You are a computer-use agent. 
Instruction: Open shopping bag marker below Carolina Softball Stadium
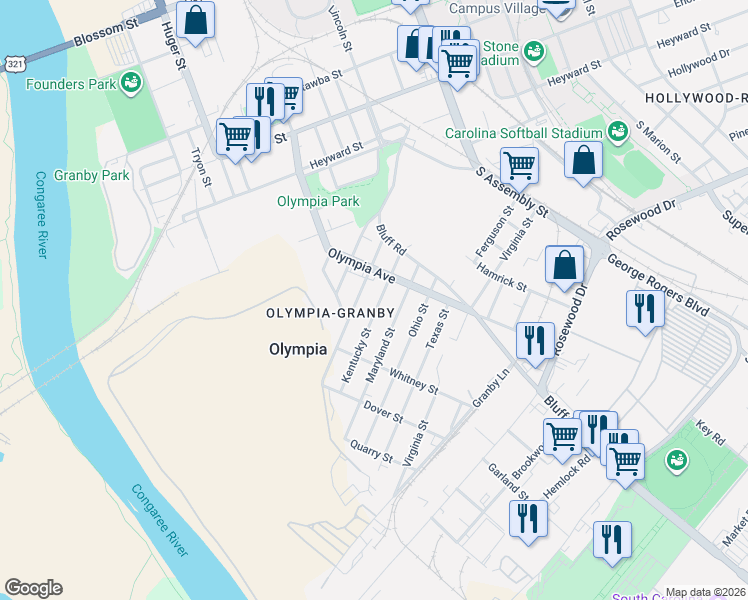(x=583, y=164)
